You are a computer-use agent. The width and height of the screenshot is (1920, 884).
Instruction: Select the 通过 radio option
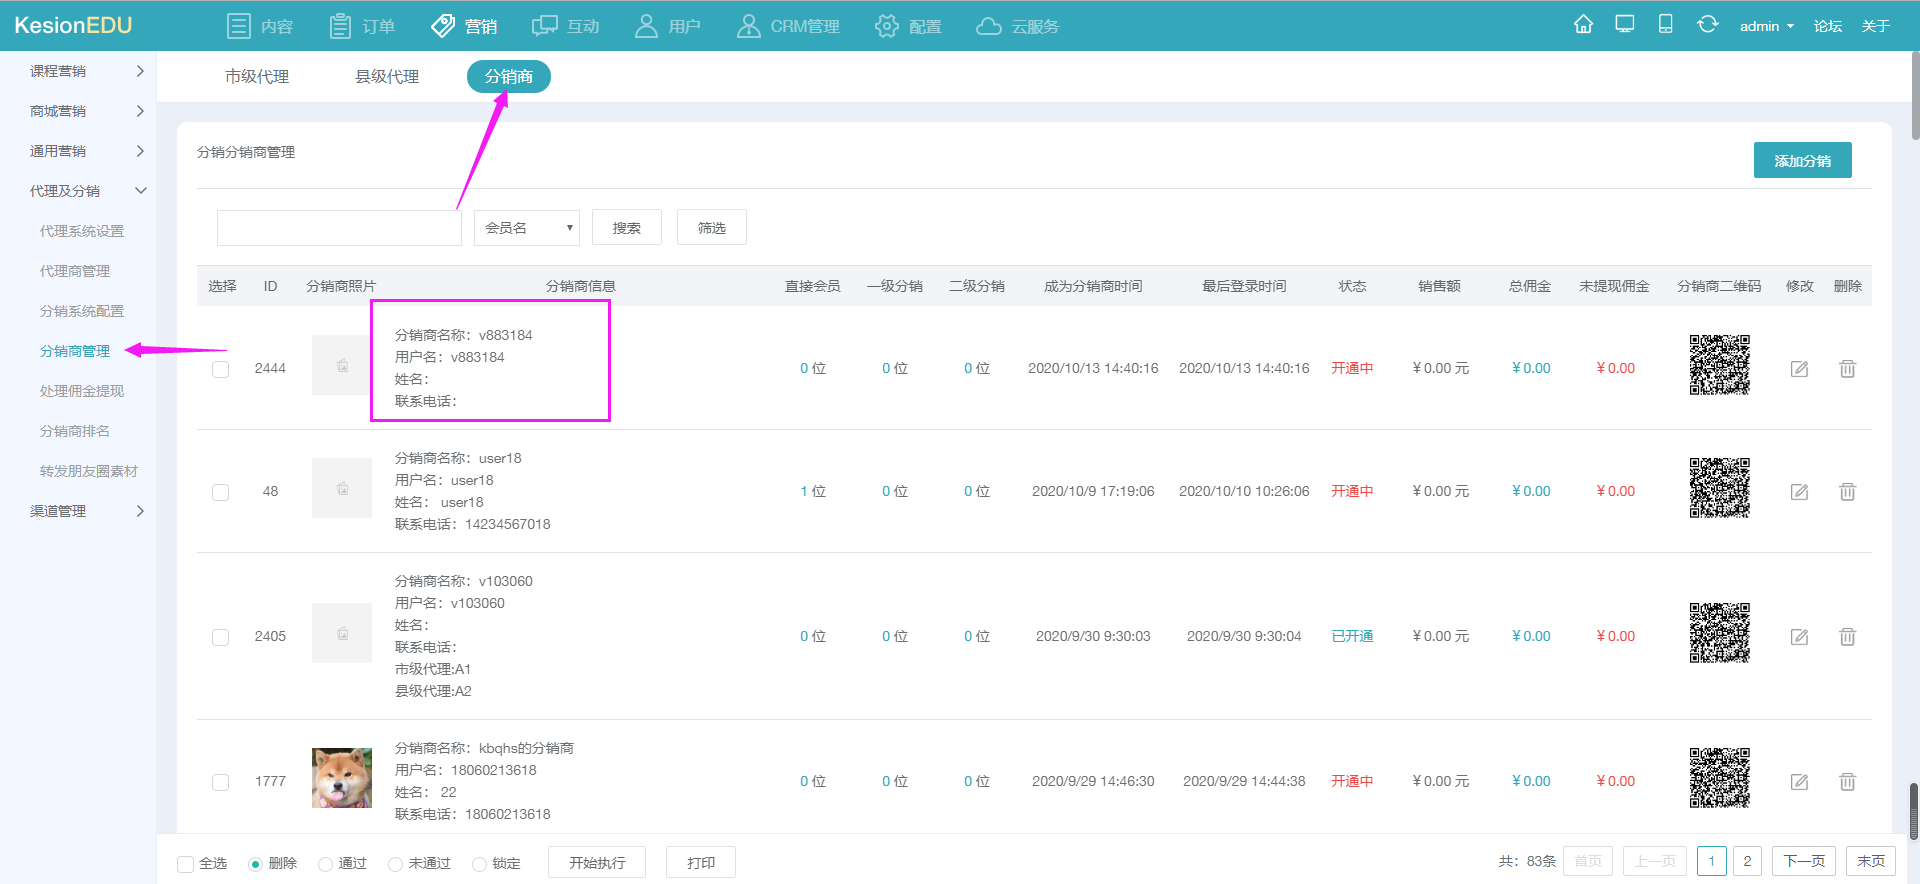(325, 864)
